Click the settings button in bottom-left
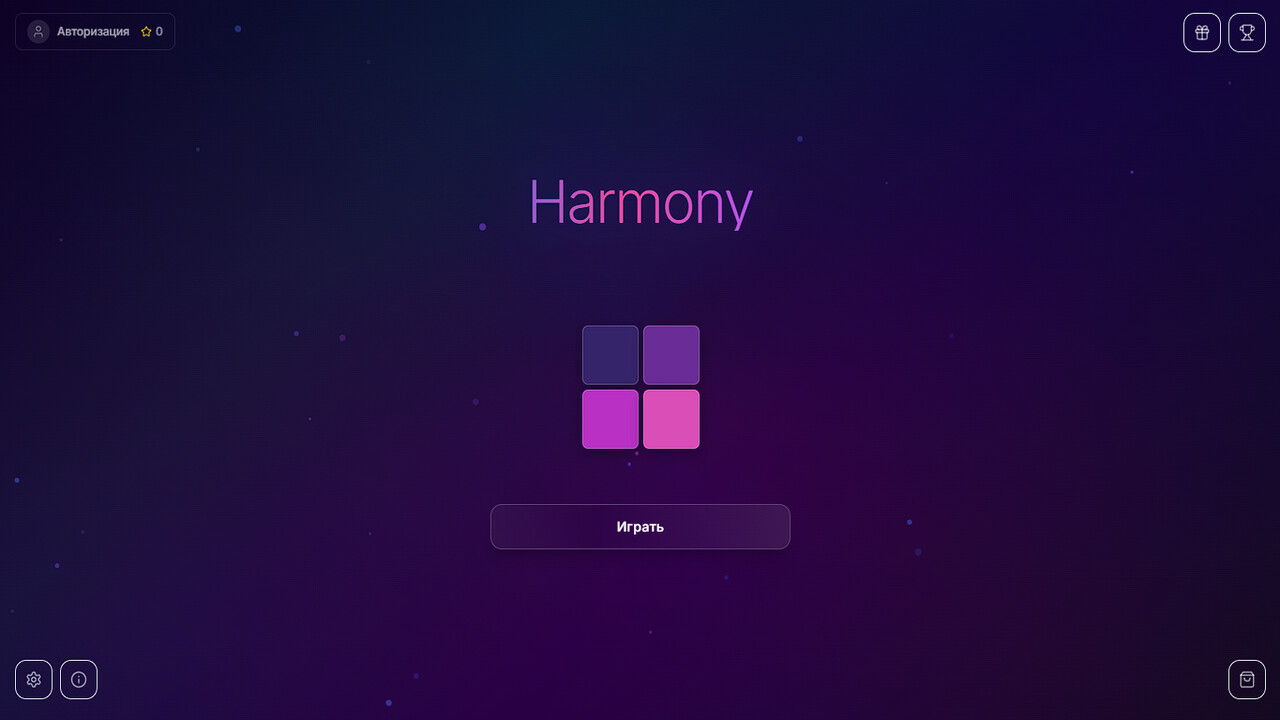 click(33, 679)
